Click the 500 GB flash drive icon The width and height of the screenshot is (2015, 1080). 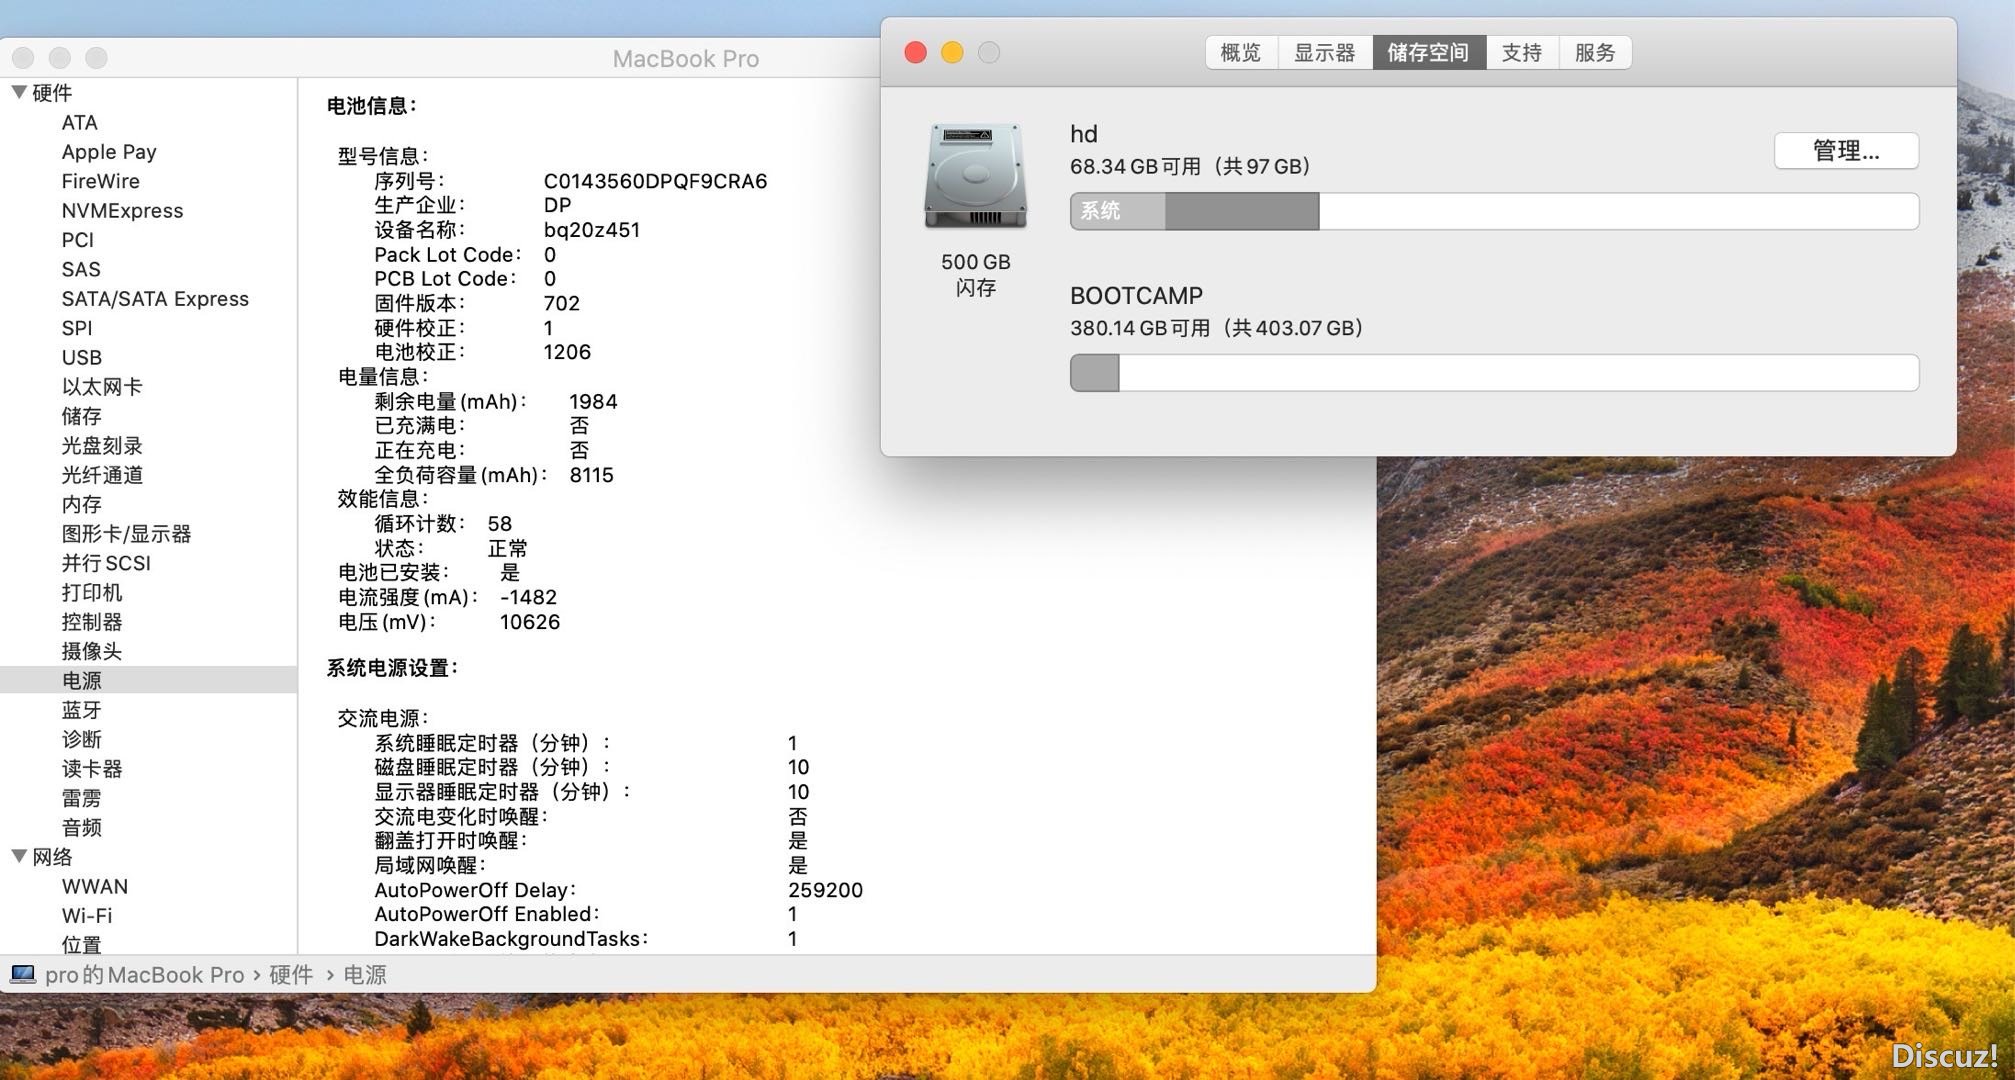(x=975, y=177)
